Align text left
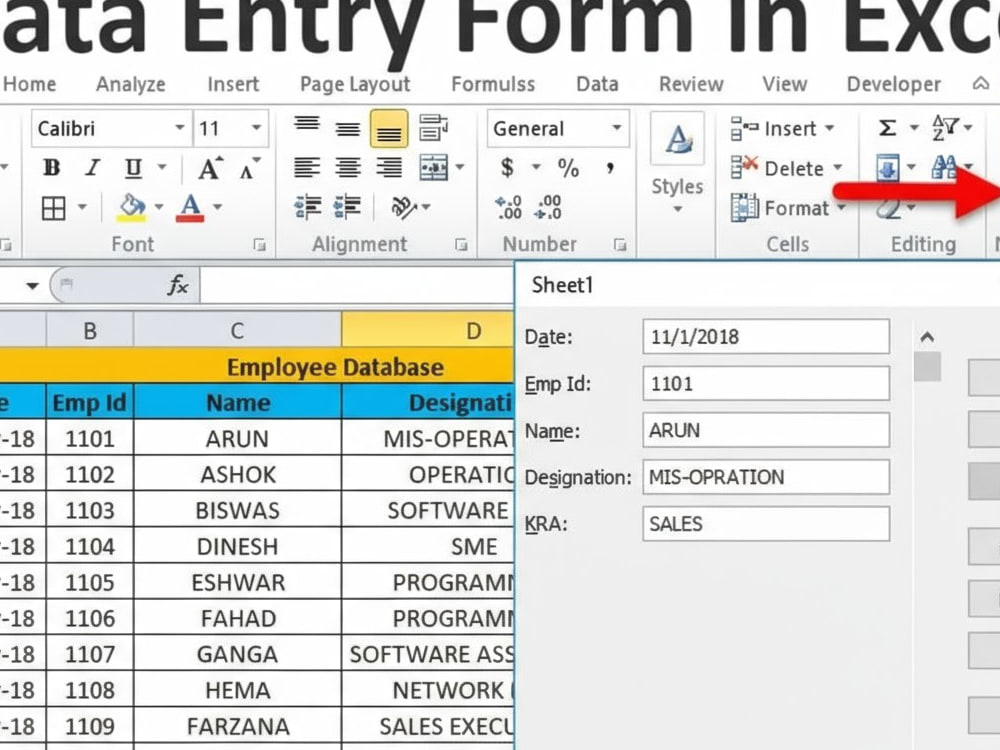Screen dimensions: 1000x750 pos(307,168)
